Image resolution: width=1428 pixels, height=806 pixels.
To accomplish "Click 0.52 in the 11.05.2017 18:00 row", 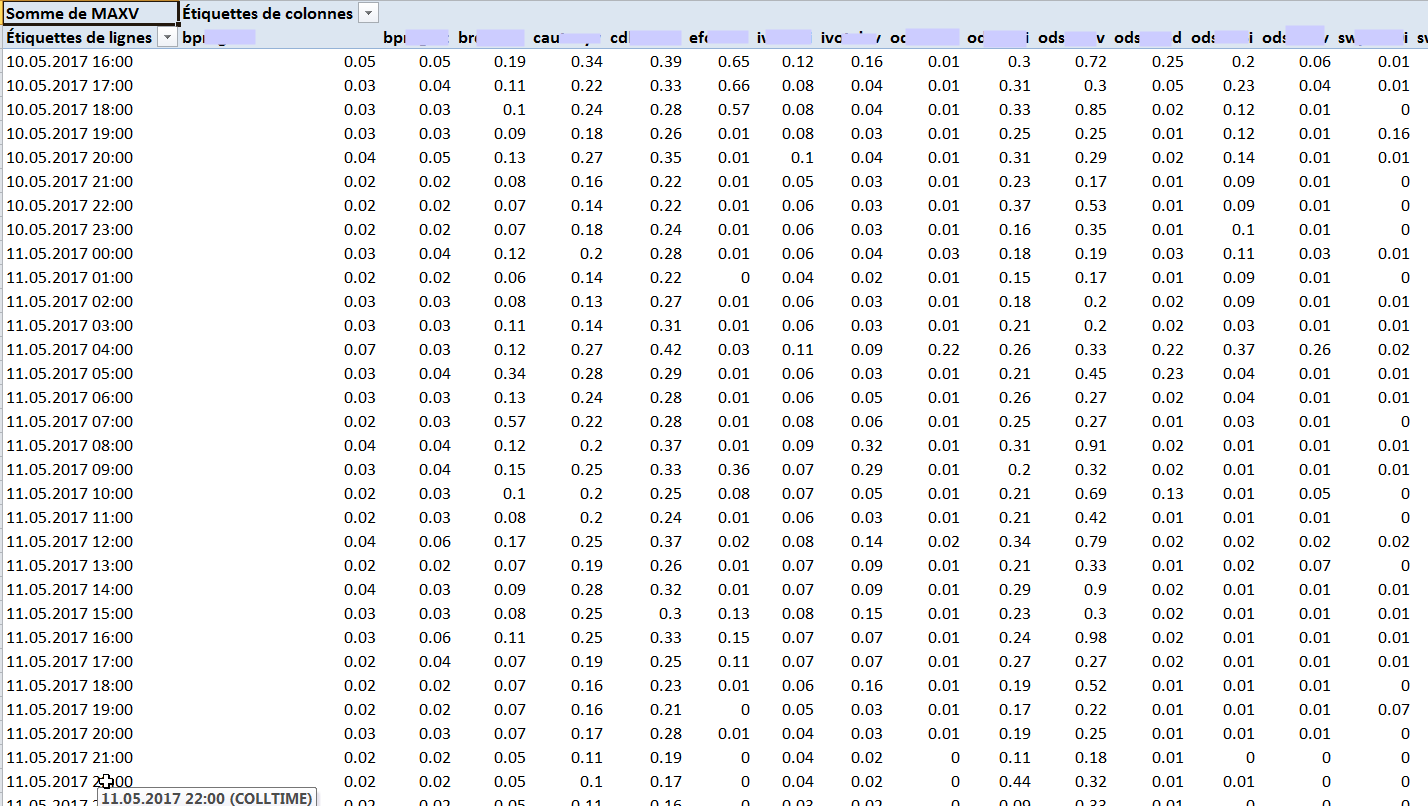I will (1091, 686).
